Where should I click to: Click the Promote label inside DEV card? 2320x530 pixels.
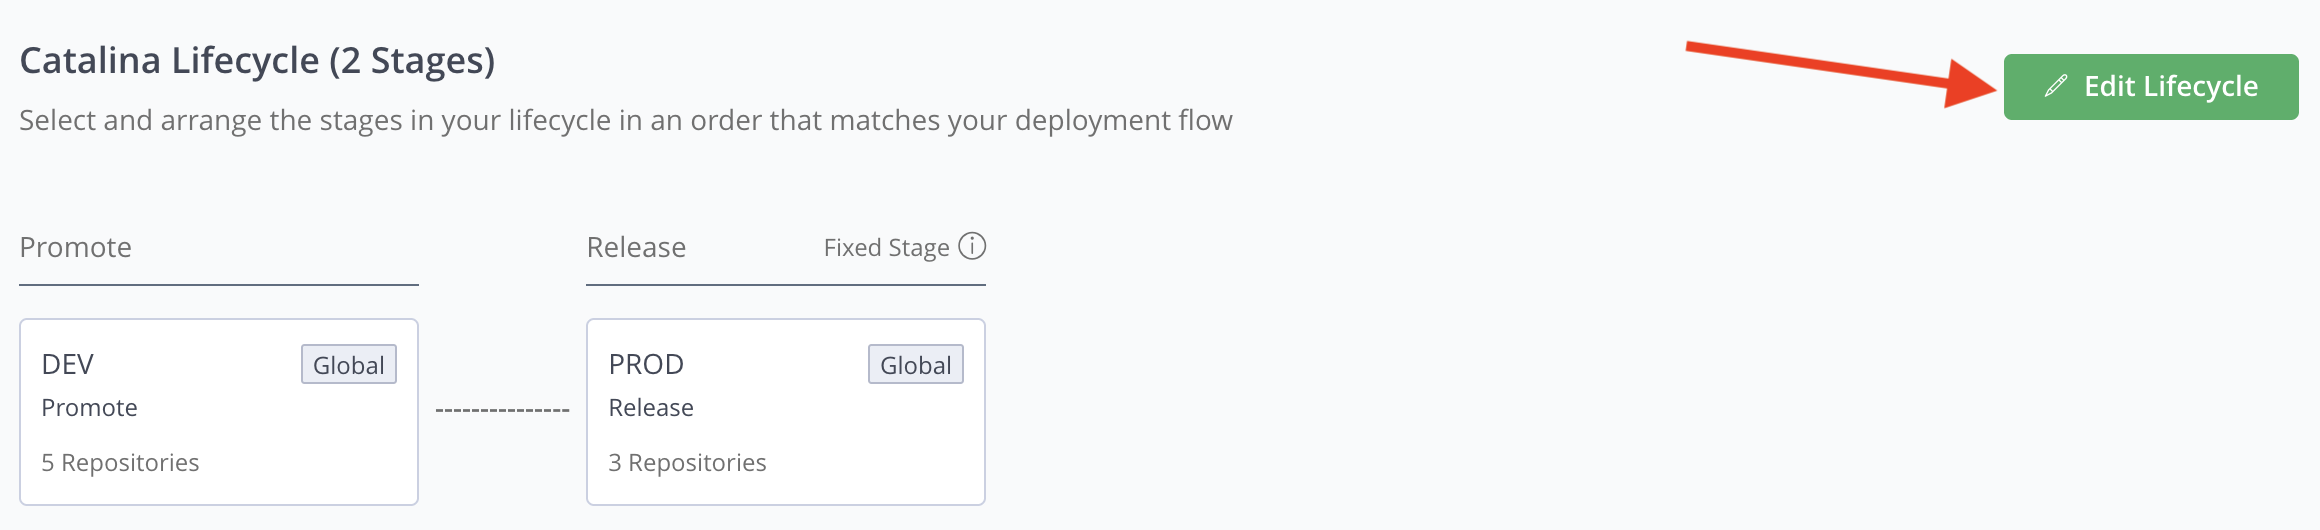(90, 408)
